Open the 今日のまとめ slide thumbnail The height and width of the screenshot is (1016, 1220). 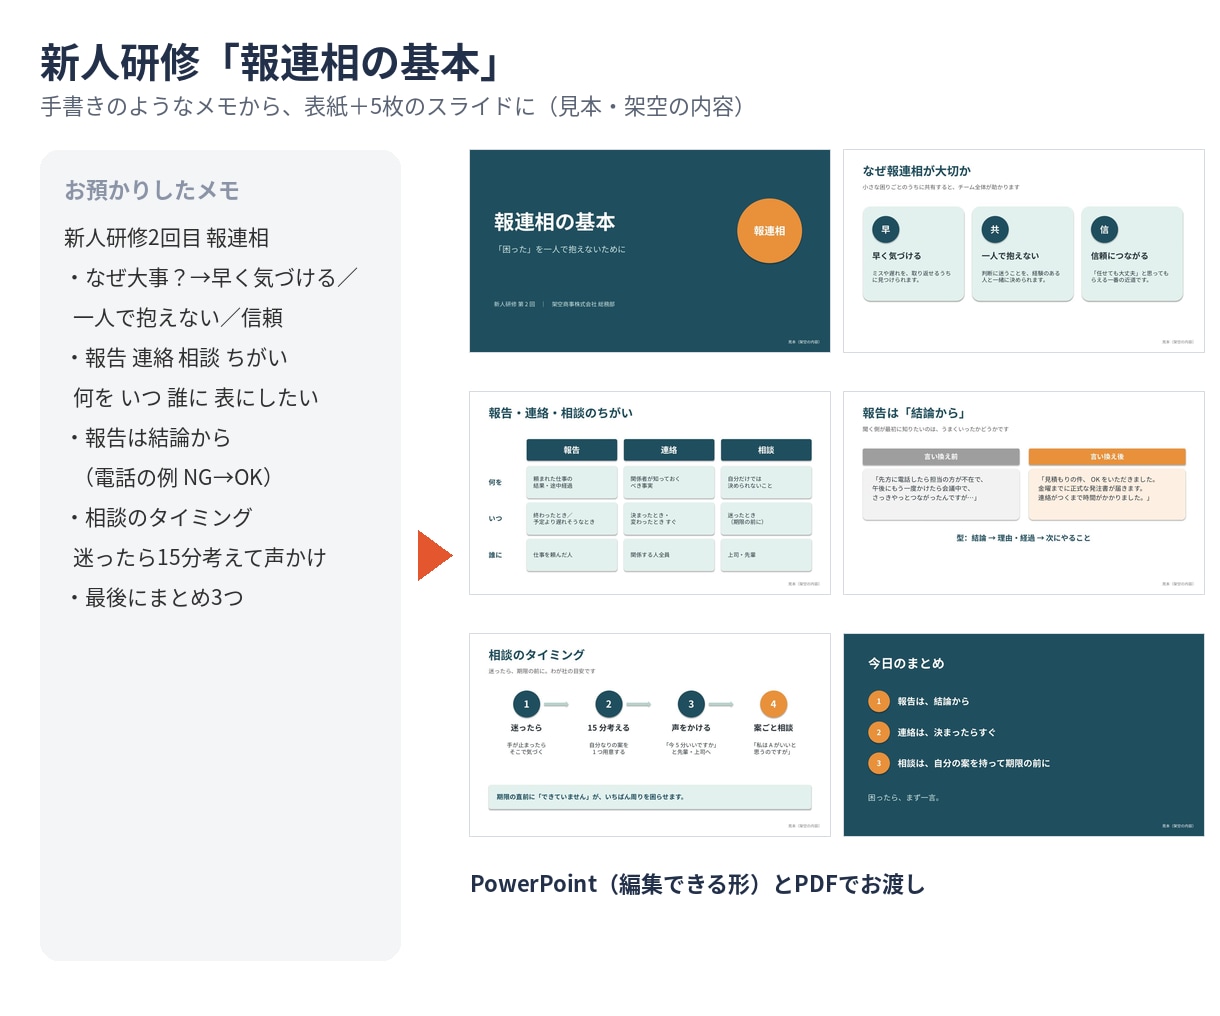click(1024, 735)
